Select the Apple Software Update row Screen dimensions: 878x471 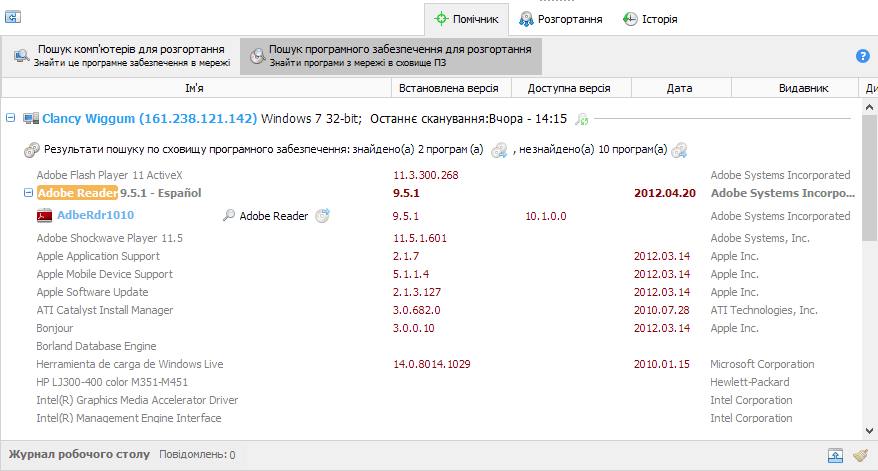tap(437, 292)
